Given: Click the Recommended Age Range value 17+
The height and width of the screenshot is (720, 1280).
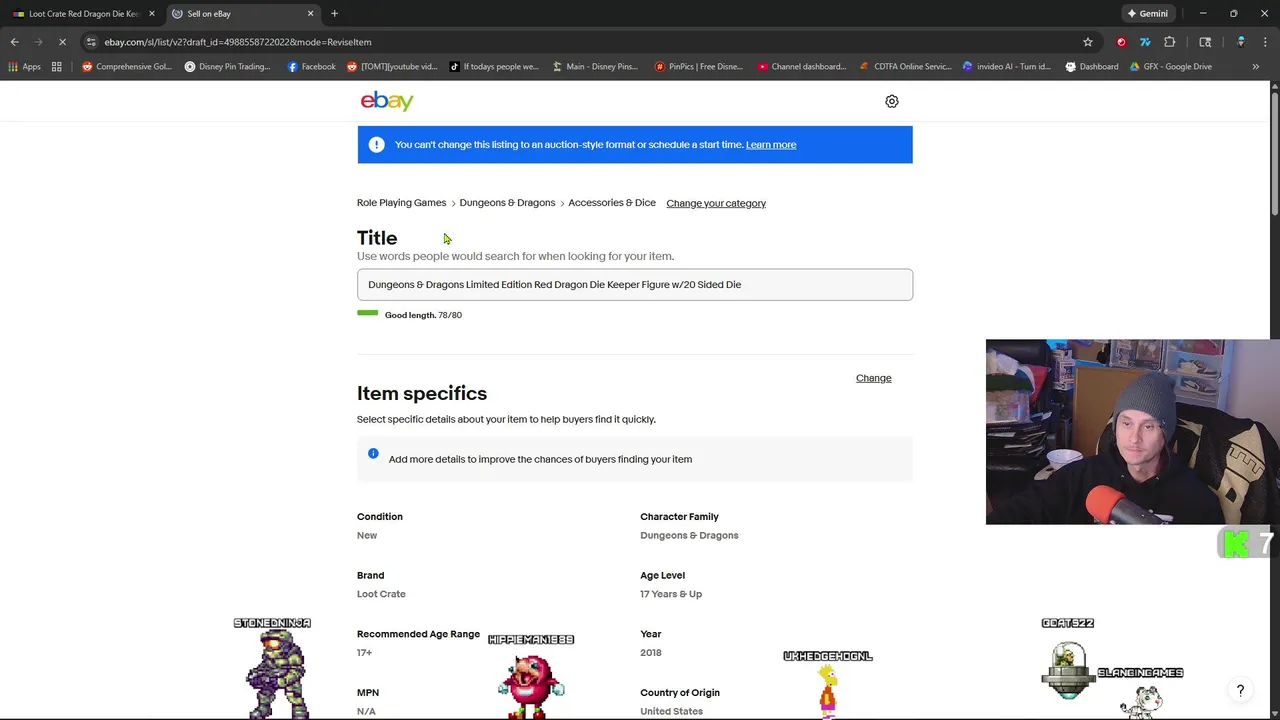Looking at the screenshot, I should (364, 653).
